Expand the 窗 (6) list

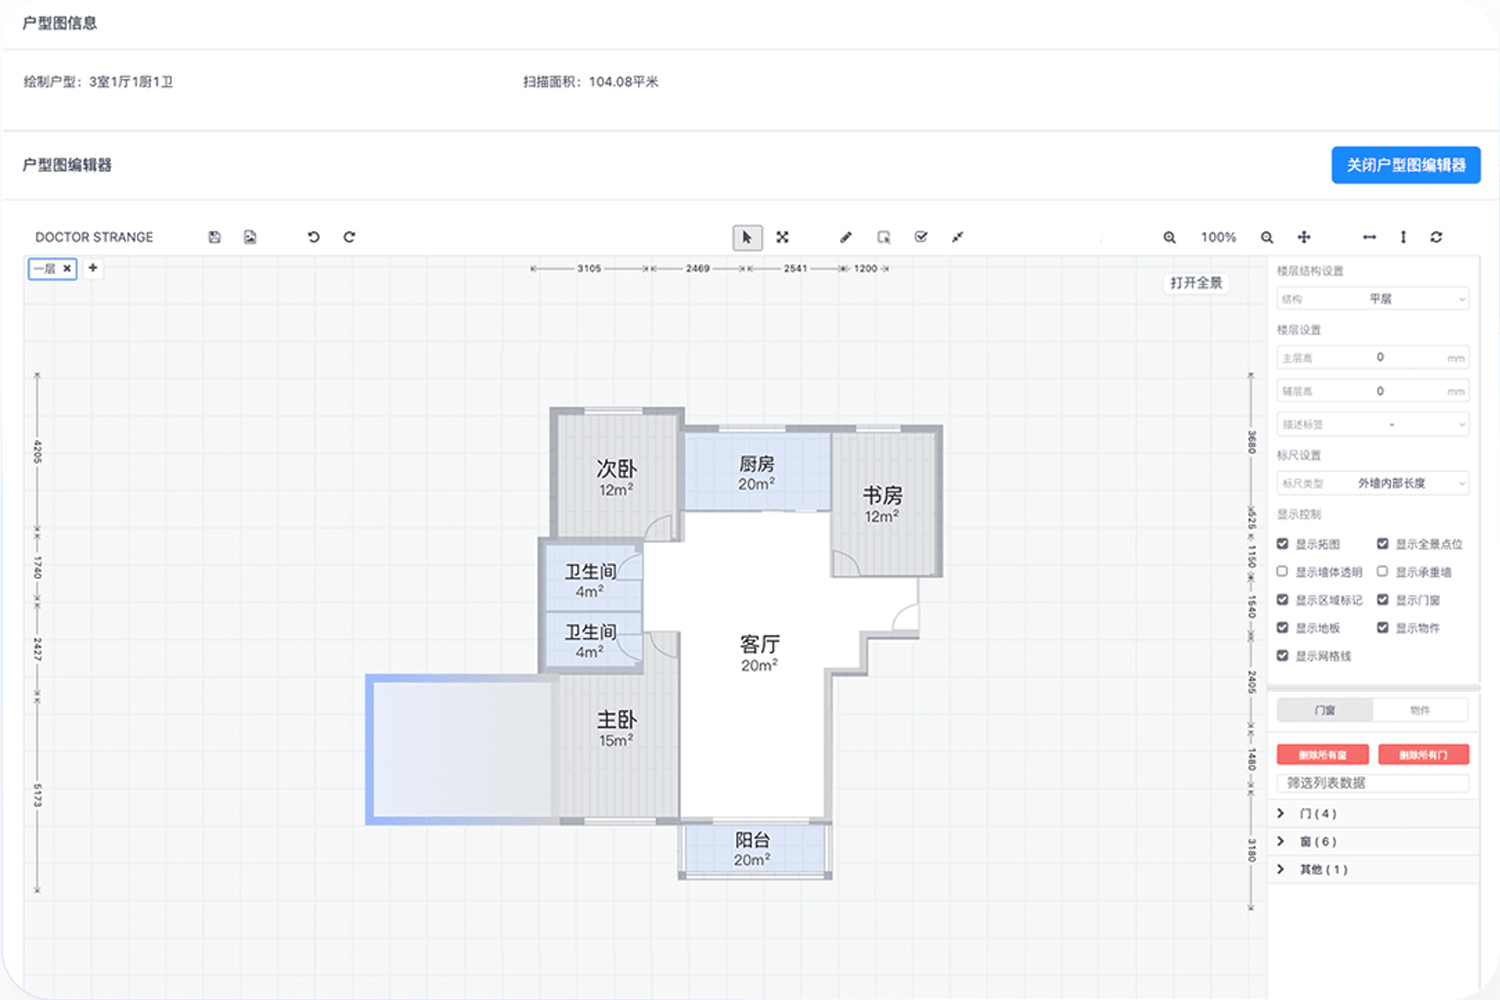[1281, 842]
